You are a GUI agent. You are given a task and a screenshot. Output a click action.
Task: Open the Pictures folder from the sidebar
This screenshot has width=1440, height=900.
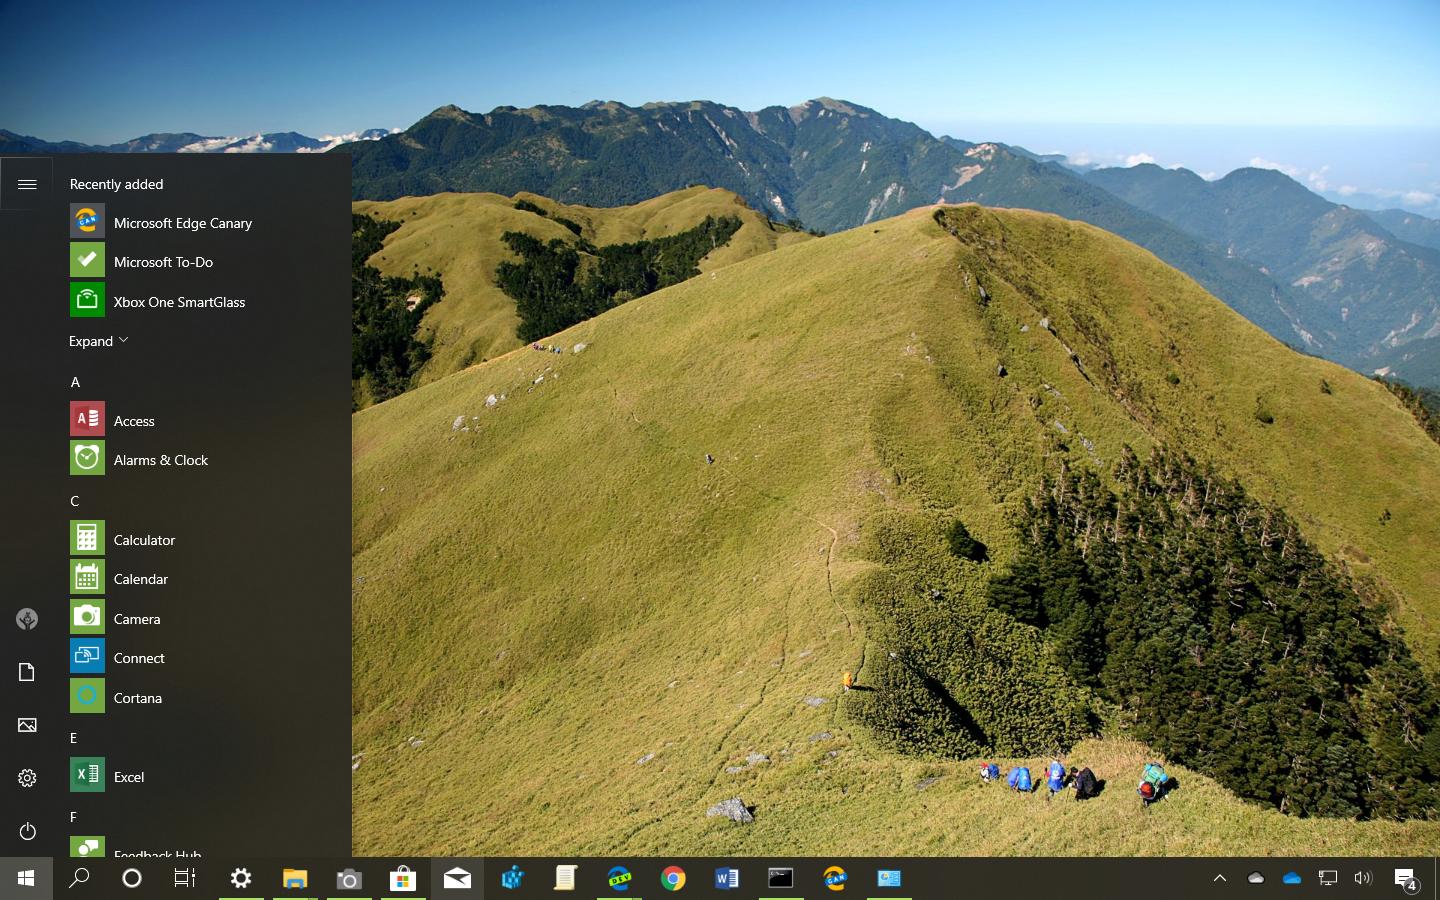27,725
